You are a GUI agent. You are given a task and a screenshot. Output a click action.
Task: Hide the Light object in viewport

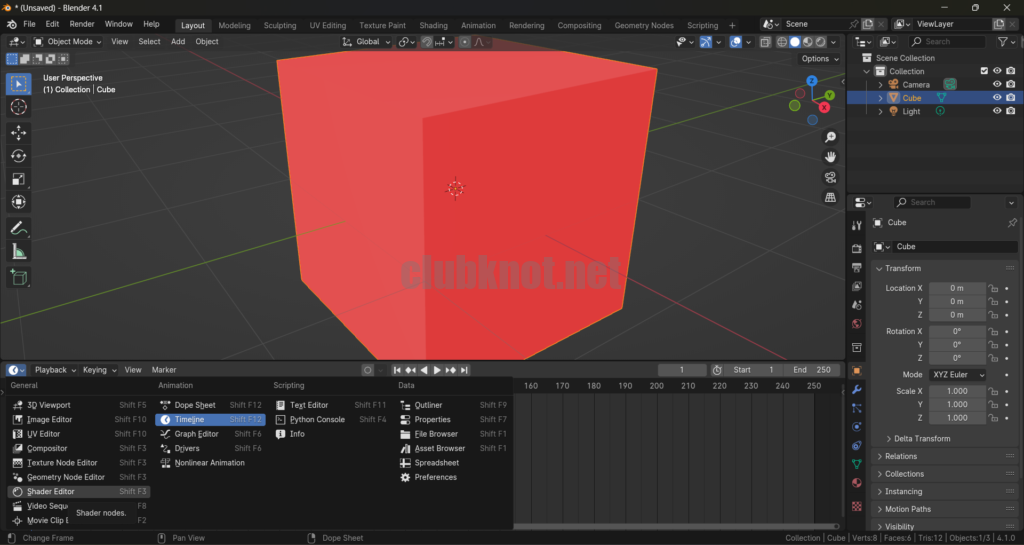(997, 112)
